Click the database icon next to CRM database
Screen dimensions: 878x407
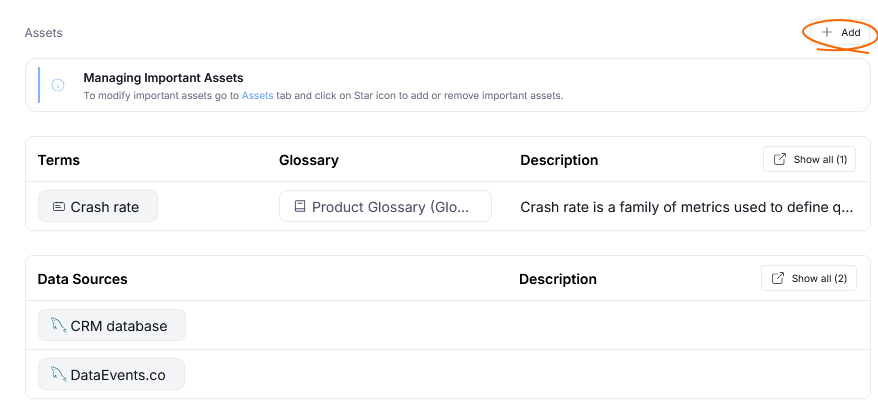tap(58, 325)
